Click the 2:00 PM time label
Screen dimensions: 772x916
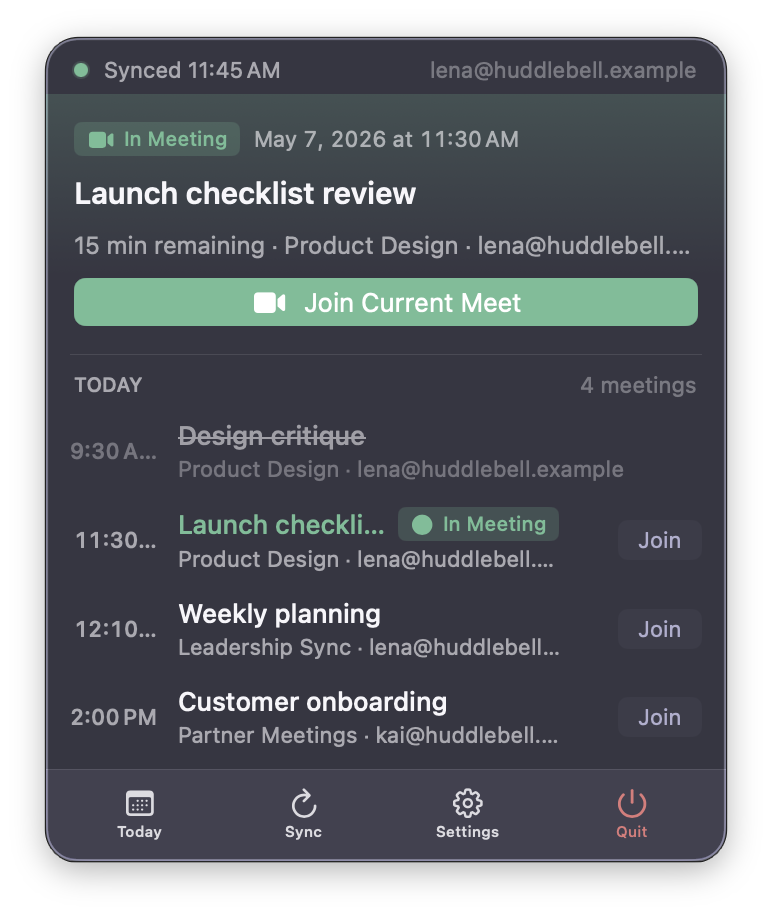[x=113, y=717]
